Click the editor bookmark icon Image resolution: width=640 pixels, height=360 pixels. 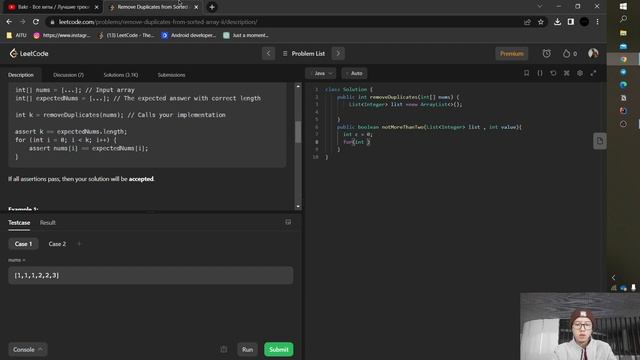(x=527, y=73)
